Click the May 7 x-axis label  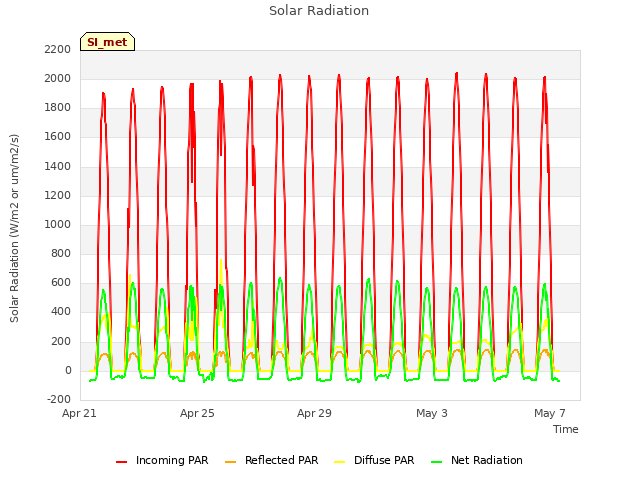click(550, 413)
